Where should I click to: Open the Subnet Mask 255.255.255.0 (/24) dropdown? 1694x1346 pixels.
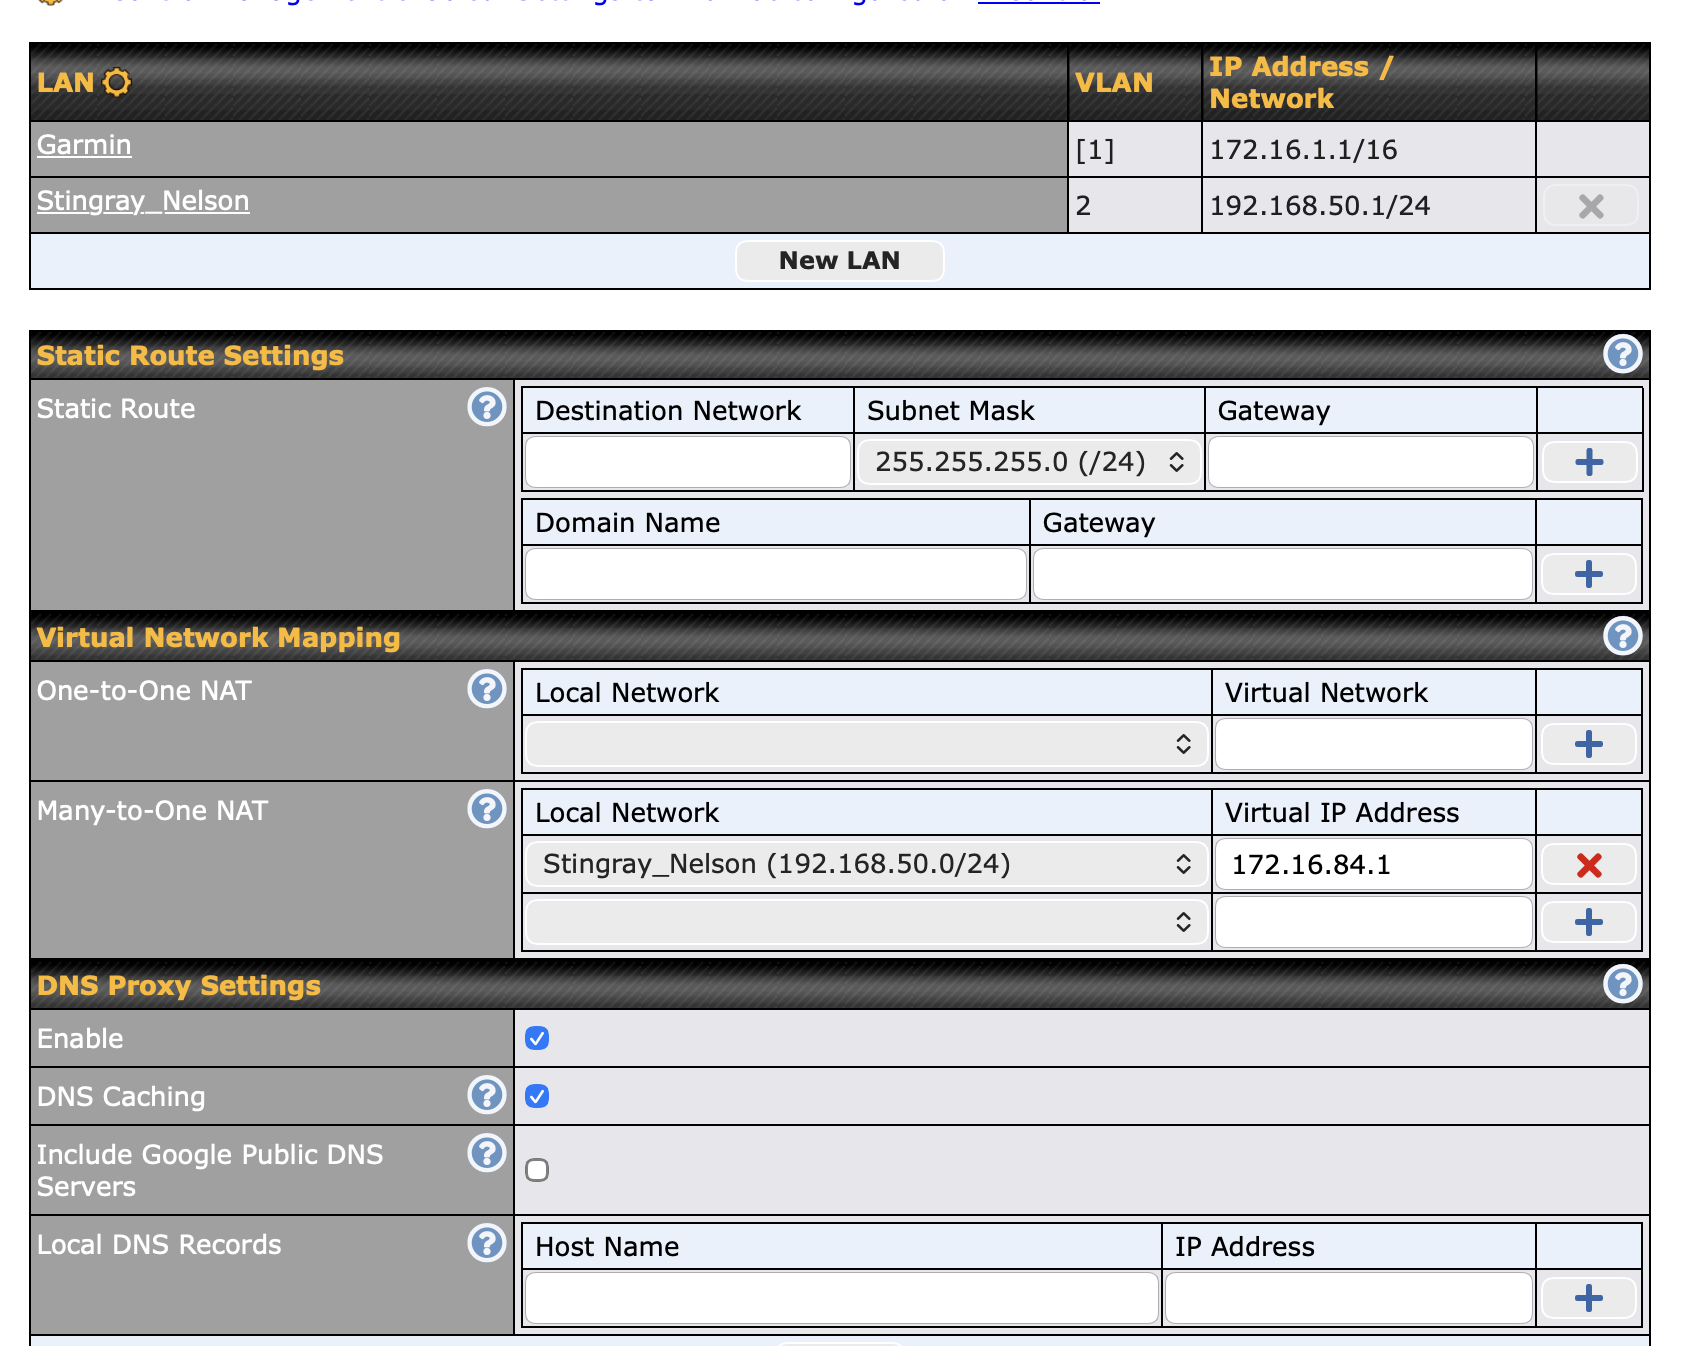[x=1029, y=462]
